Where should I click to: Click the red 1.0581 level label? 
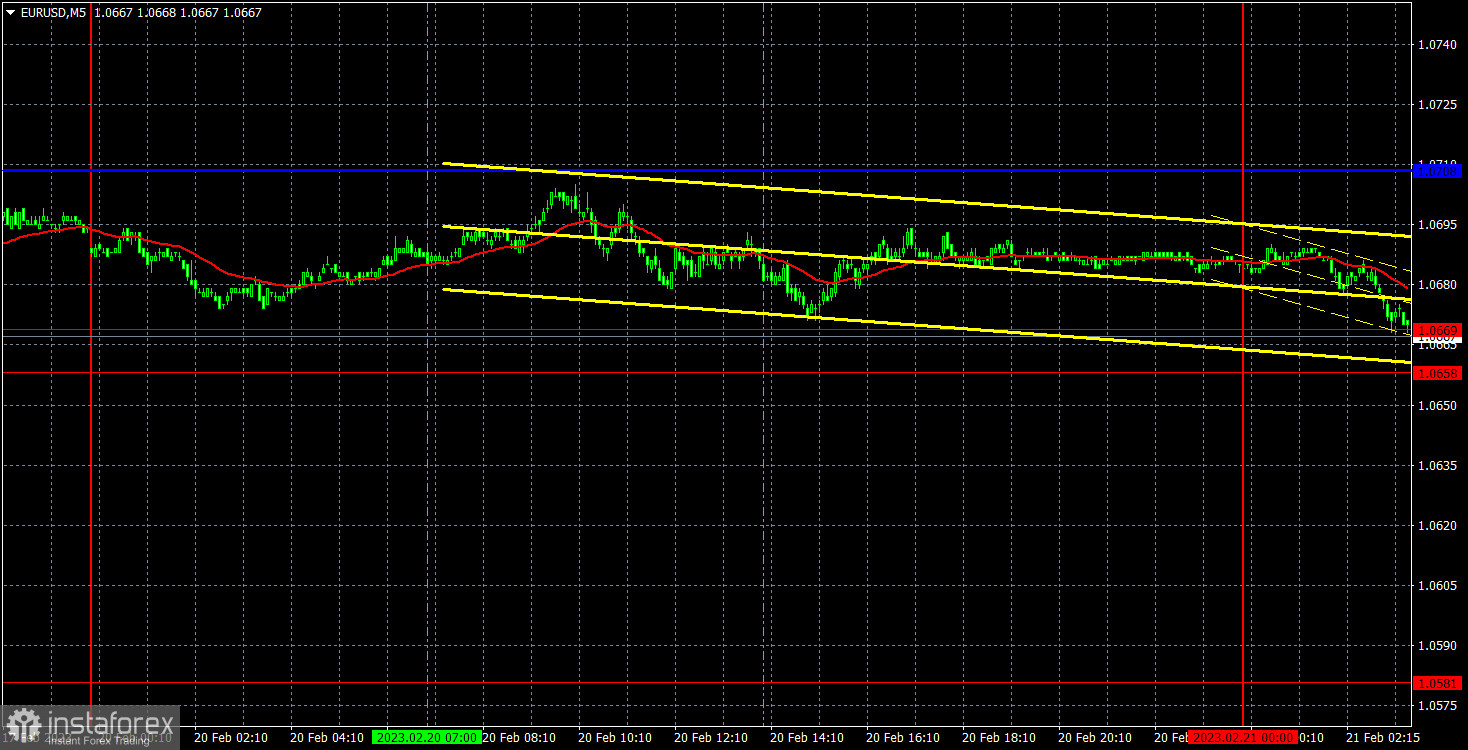[1438, 682]
